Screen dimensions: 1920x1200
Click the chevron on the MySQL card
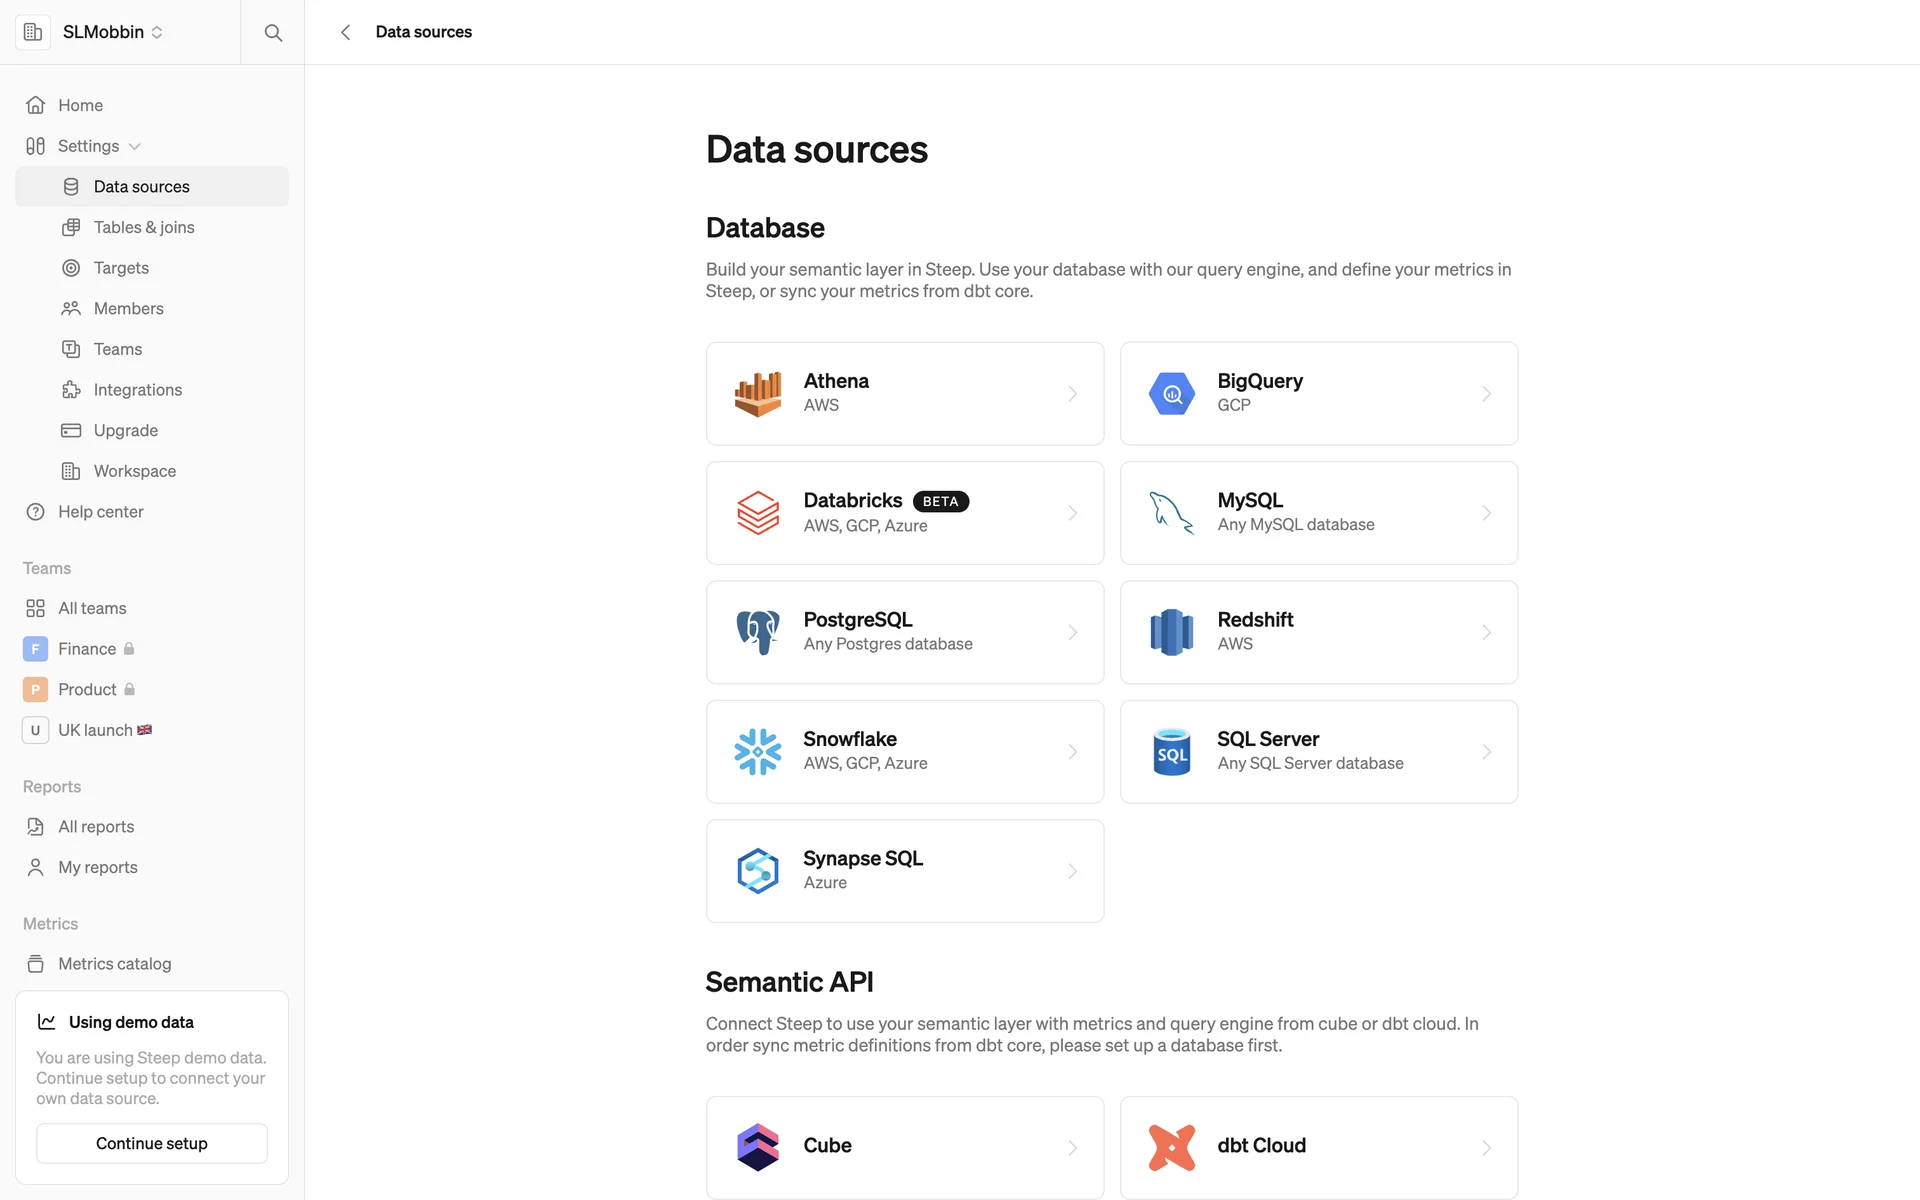click(1486, 513)
